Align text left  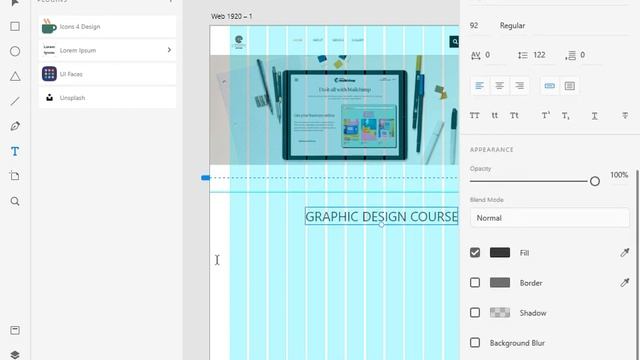(480, 86)
